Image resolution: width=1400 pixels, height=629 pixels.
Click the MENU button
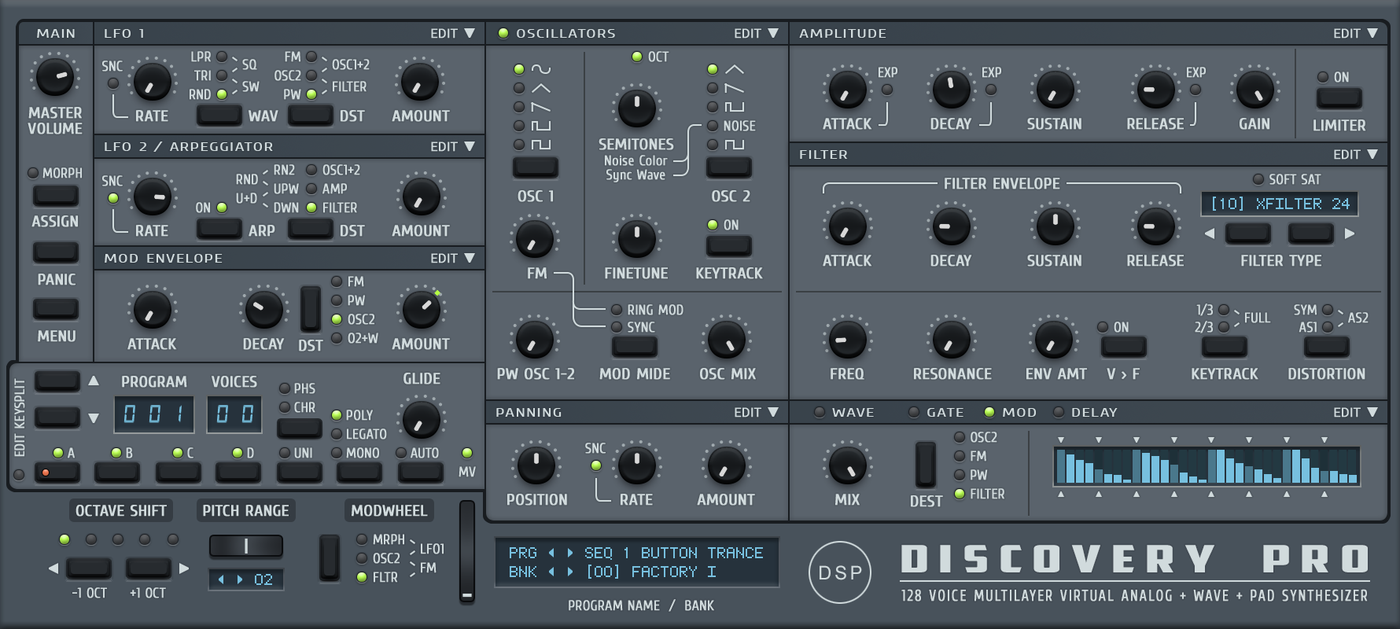(55, 308)
